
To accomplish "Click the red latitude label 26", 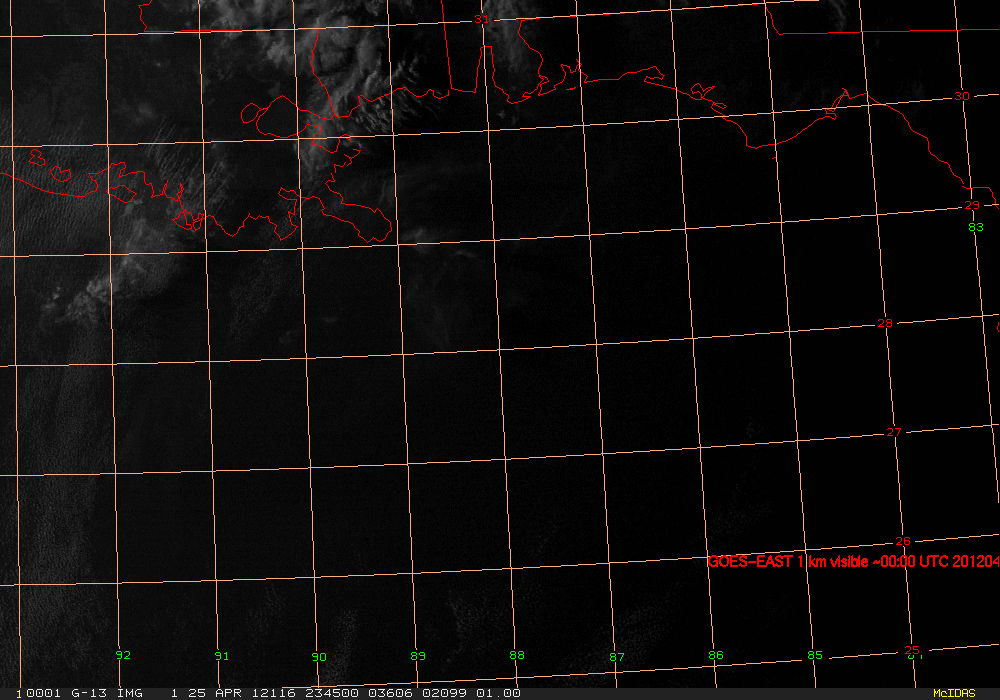I will tap(903, 541).
